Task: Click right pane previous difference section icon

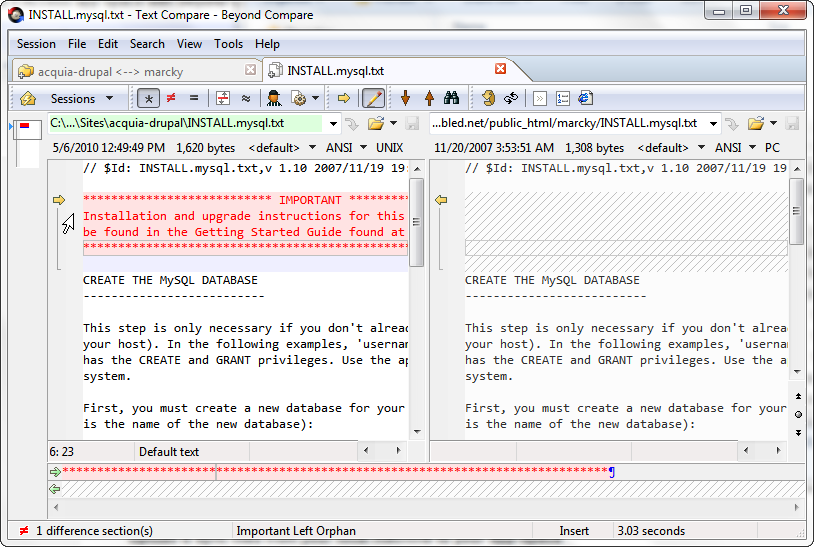Action: tap(798, 396)
